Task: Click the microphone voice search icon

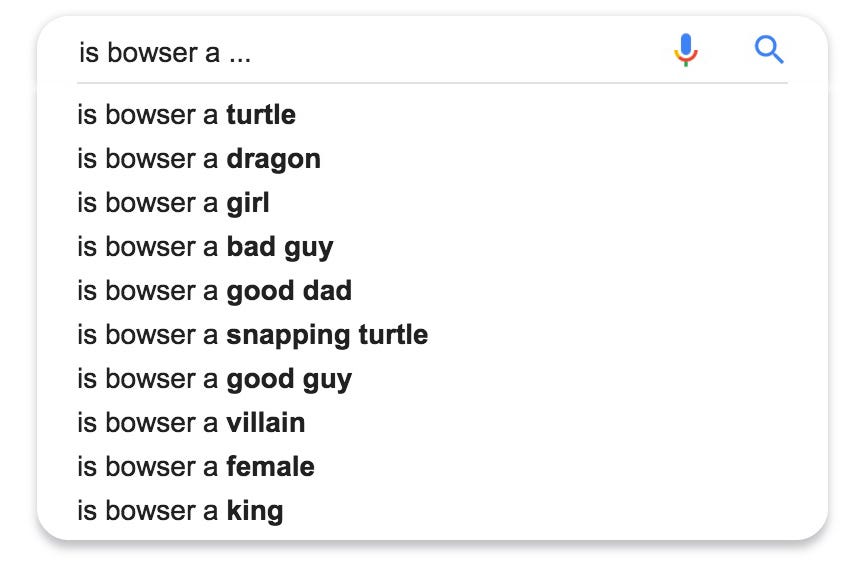Action: pyautogui.click(x=686, y=50)
